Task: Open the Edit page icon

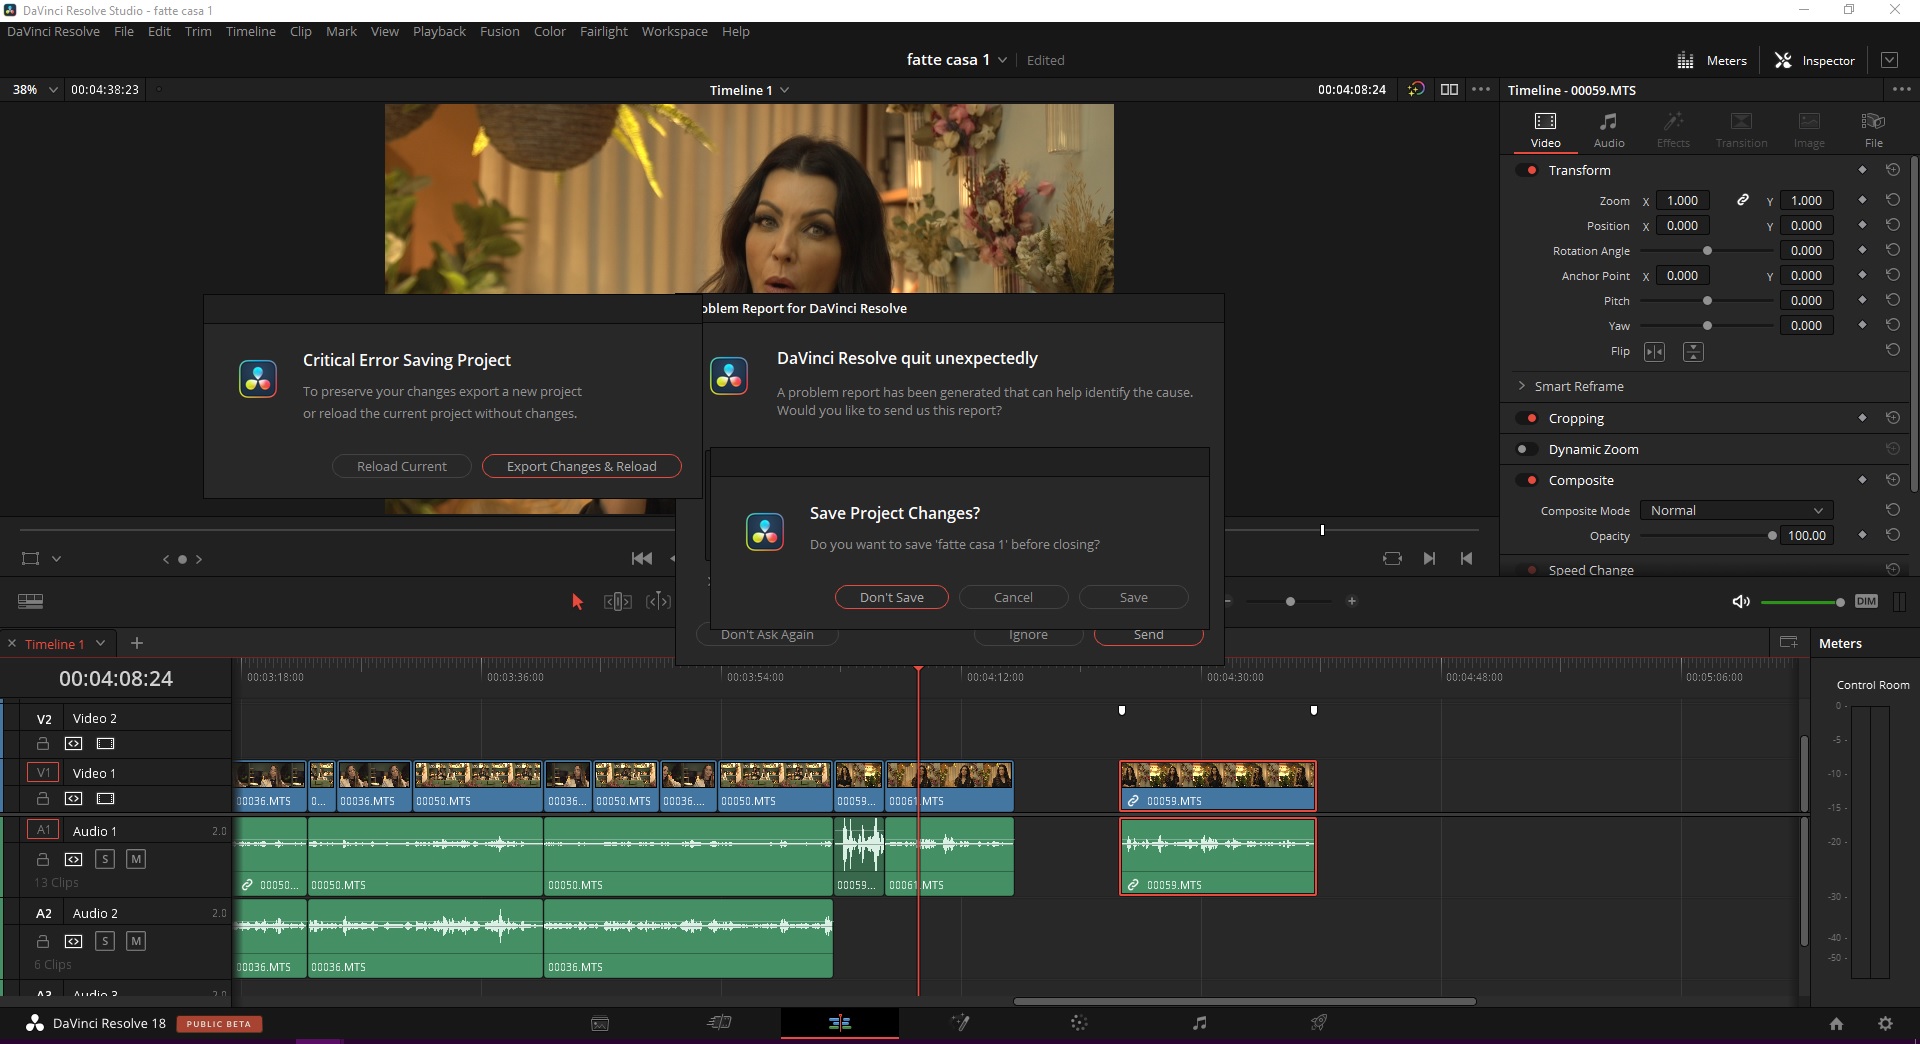Action: tap(839, 1023)
